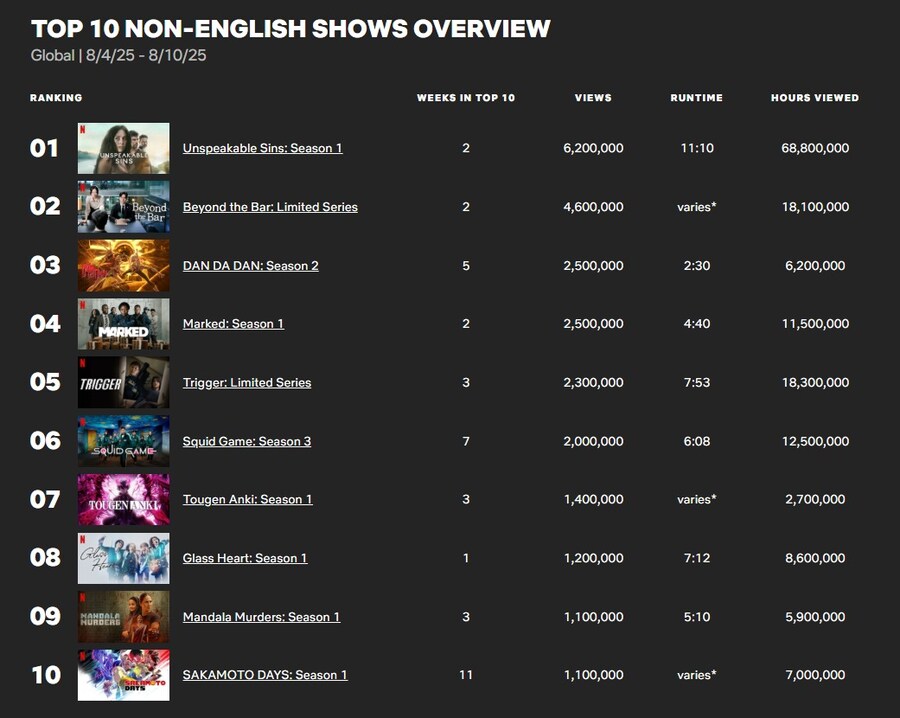
Task: Select the 5:10 runtime value
Action: (x=697, y=617)
